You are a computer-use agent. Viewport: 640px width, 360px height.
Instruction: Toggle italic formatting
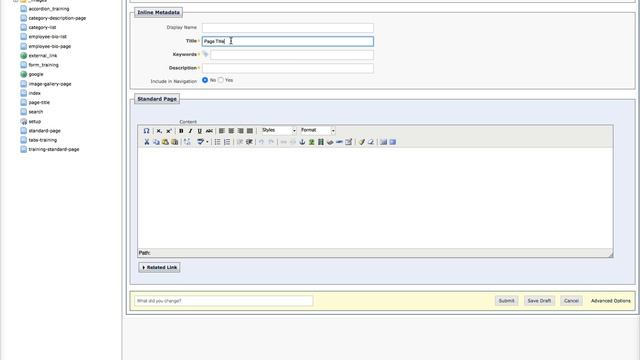(x=190, y=131)
